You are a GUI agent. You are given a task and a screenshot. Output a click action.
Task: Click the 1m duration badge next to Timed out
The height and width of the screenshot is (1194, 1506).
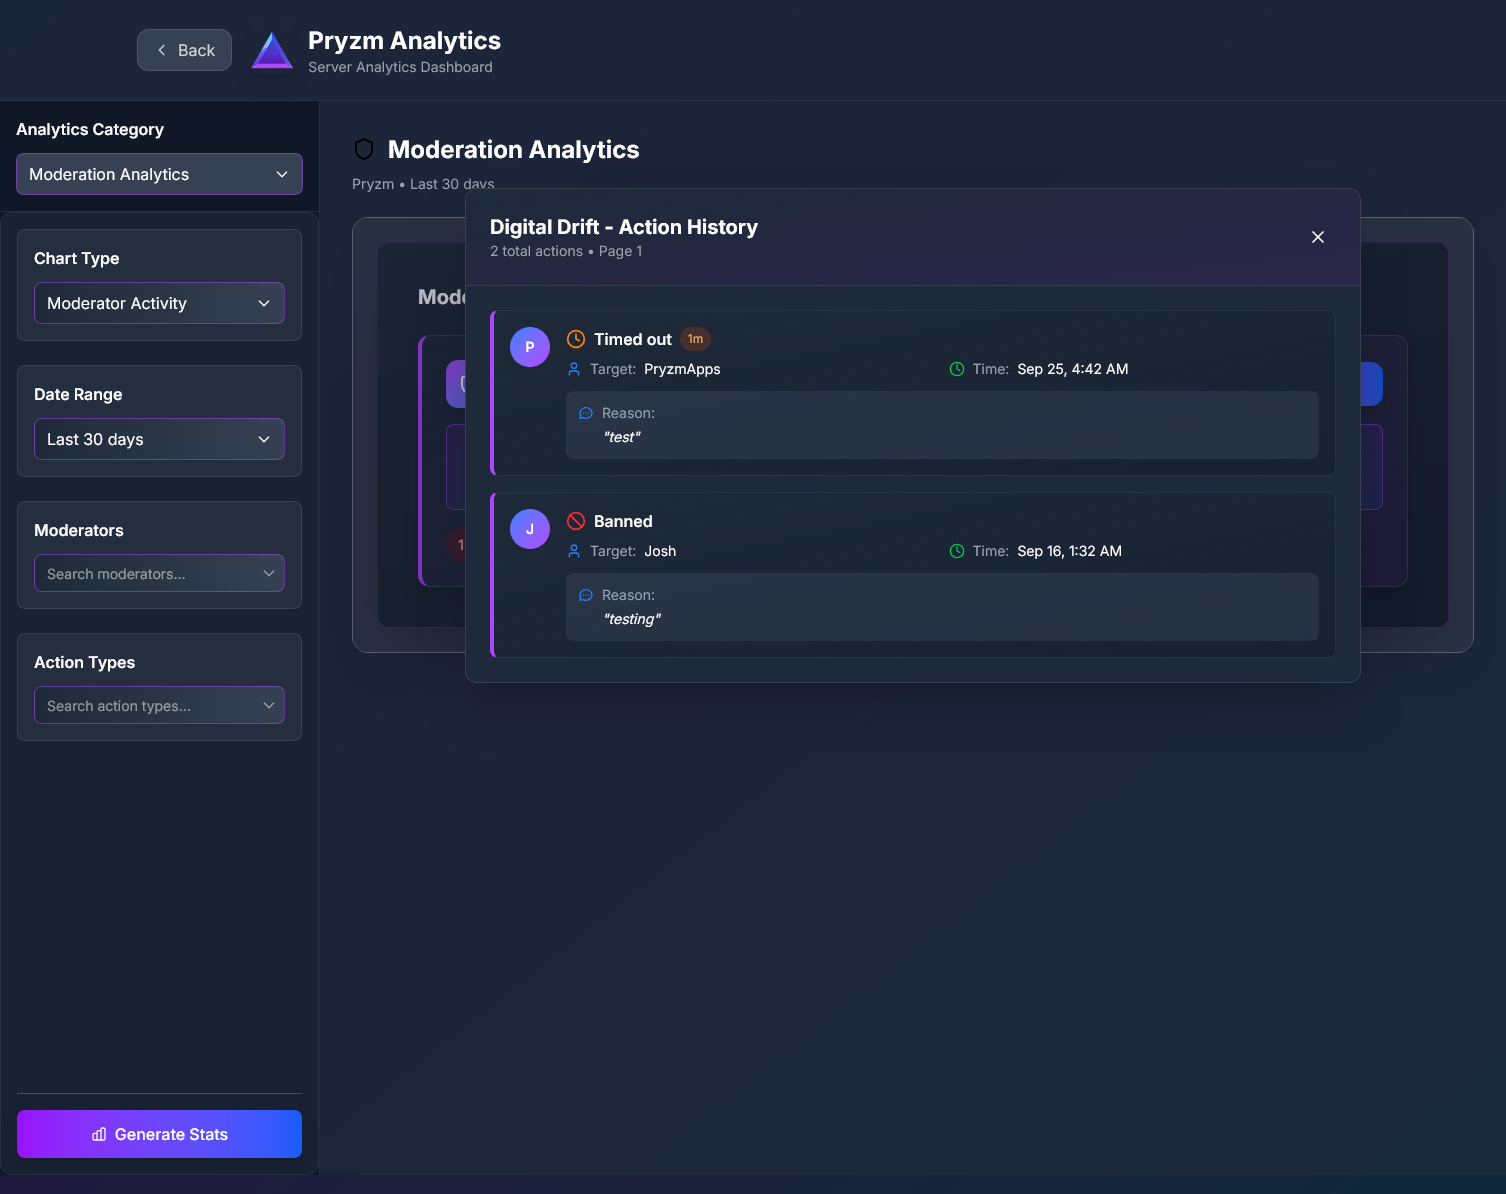pyautogui.click(x=695, y=338)
